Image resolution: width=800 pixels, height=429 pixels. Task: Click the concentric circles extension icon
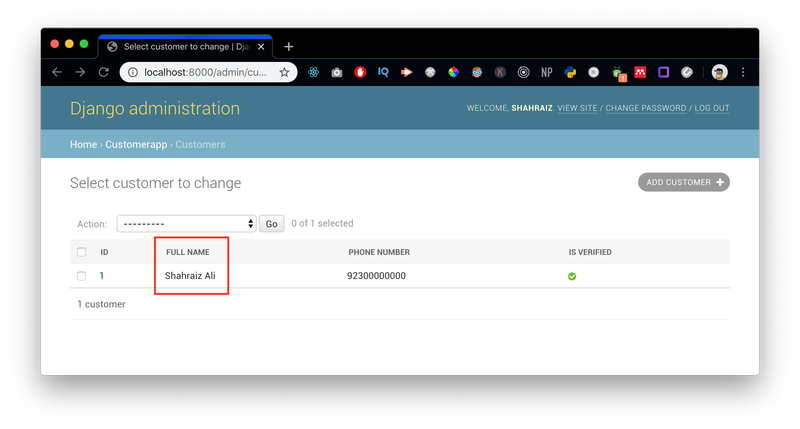tap(523, 72)
